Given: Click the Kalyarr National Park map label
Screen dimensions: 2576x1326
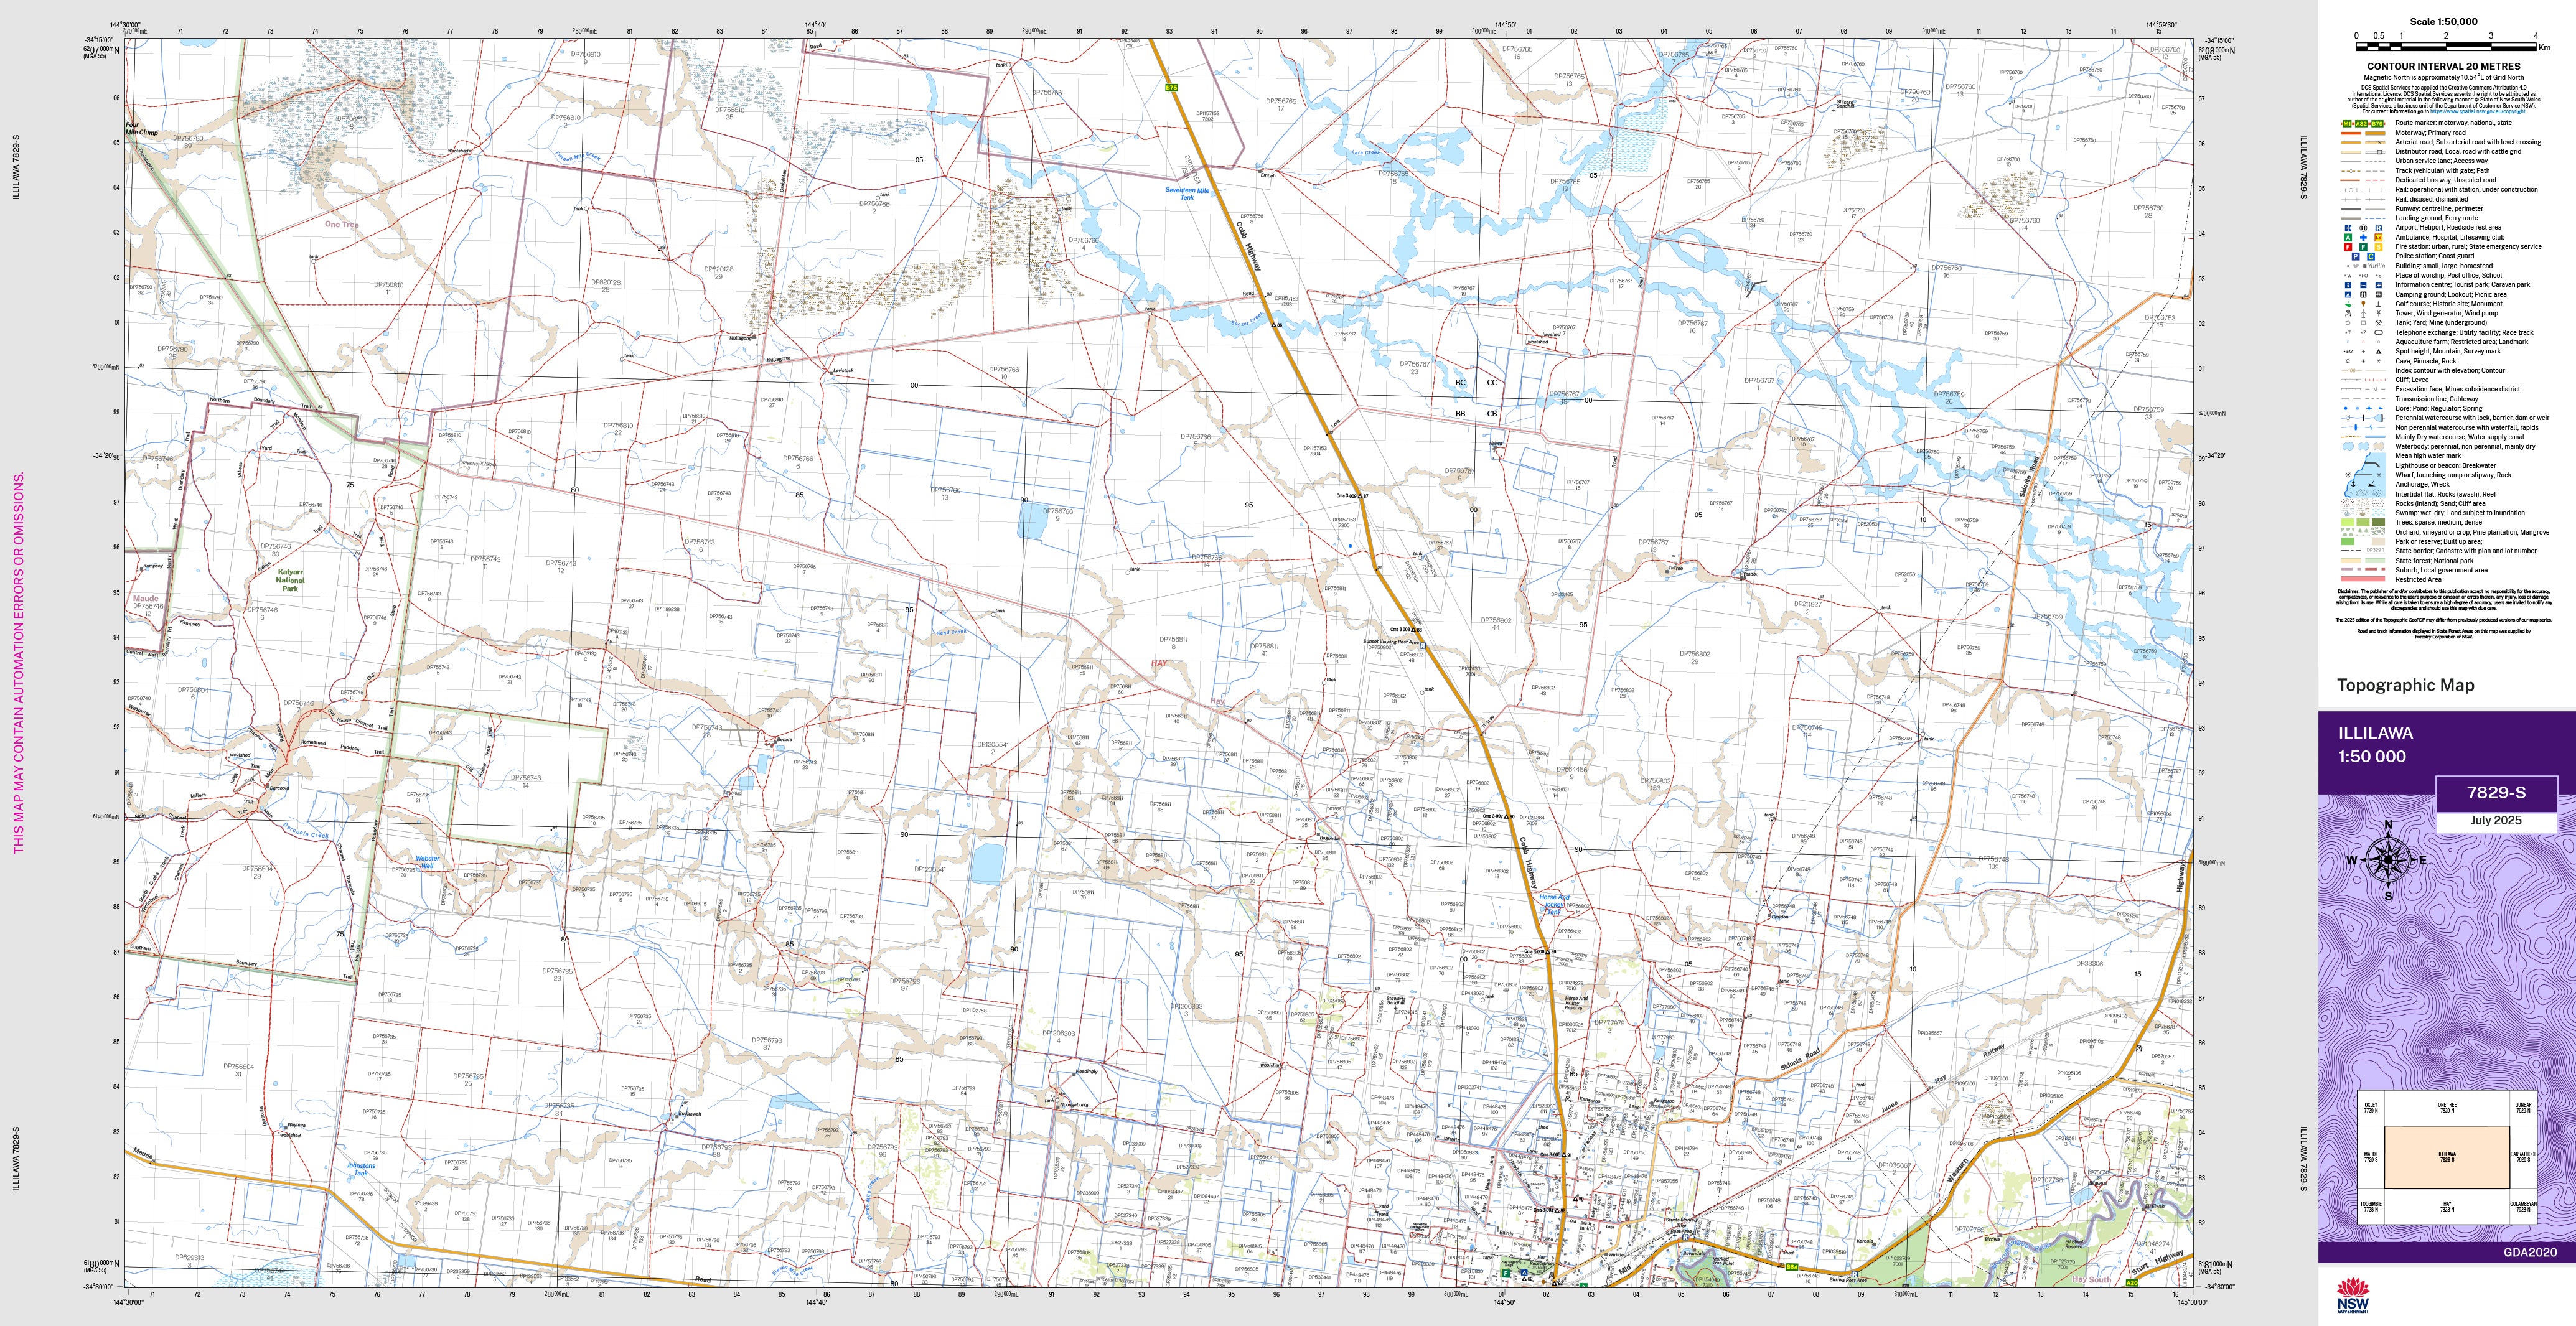Looking at the screenshot, I should (x=290, y=580).
